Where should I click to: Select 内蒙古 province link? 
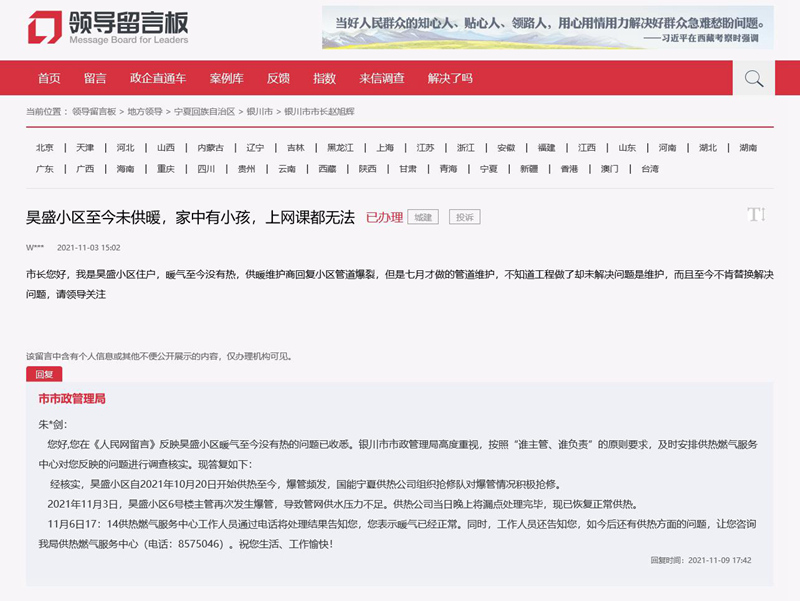point(210,147)
